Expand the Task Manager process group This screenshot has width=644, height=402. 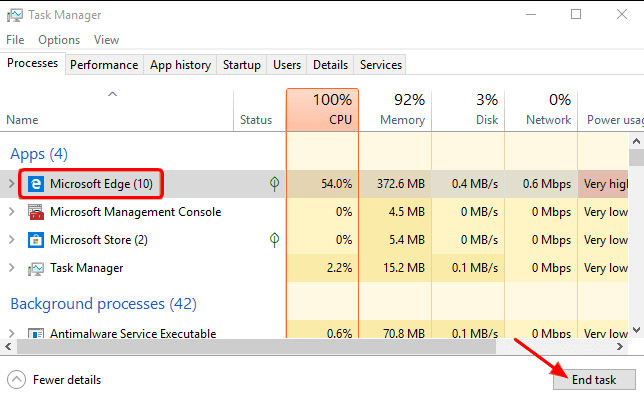point(12,268)
